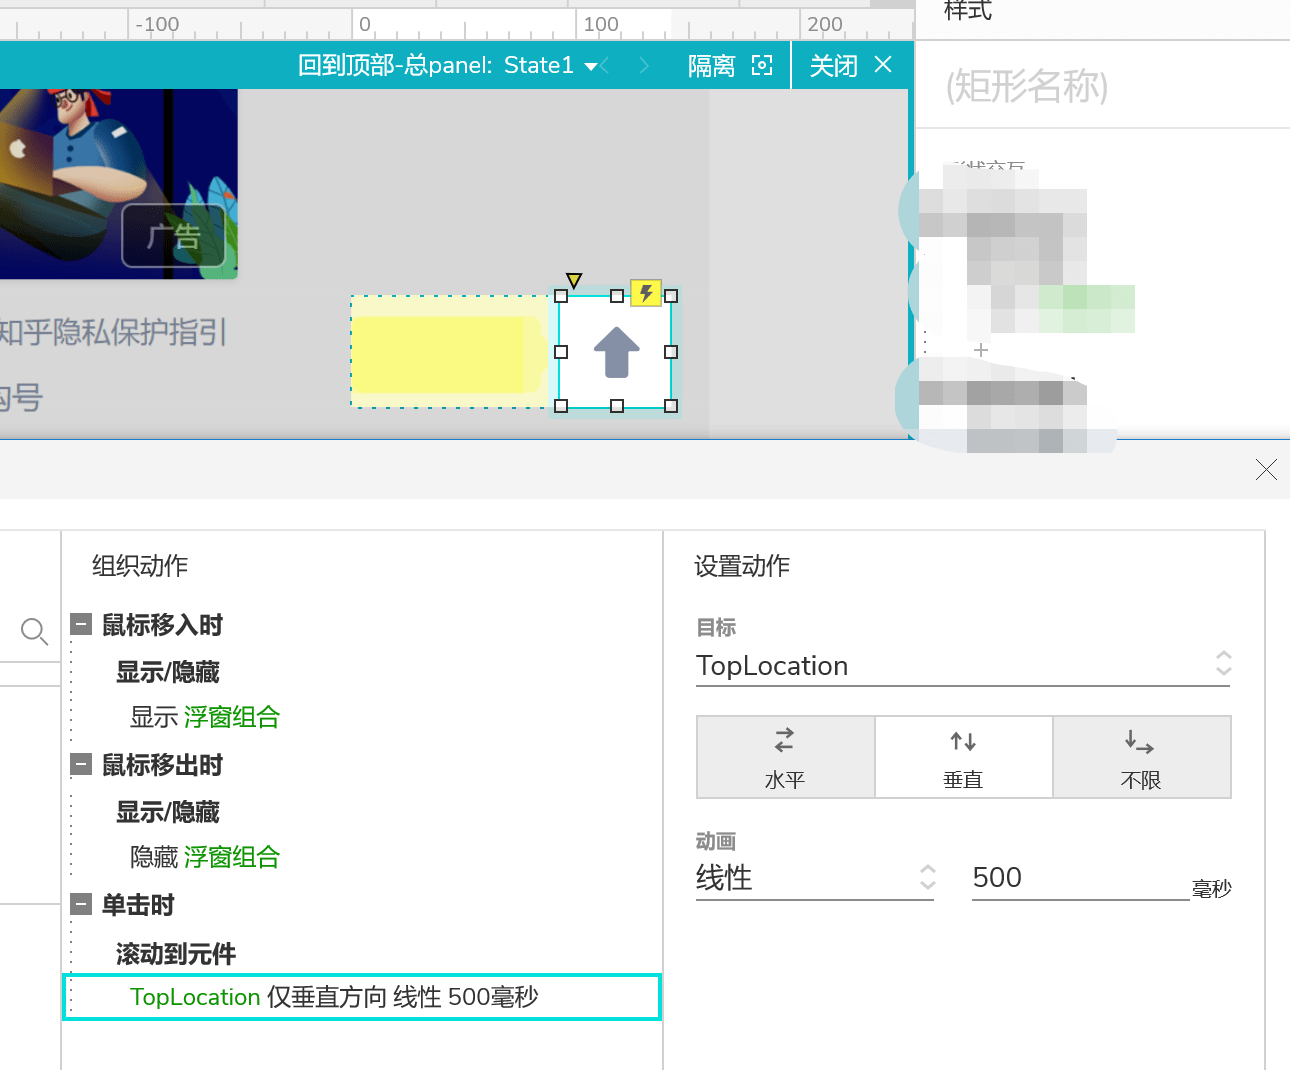The width and height of the screenshot is (1290, 1070).
Task: Collapse the 单击时 event
Action: pos(81,905)
